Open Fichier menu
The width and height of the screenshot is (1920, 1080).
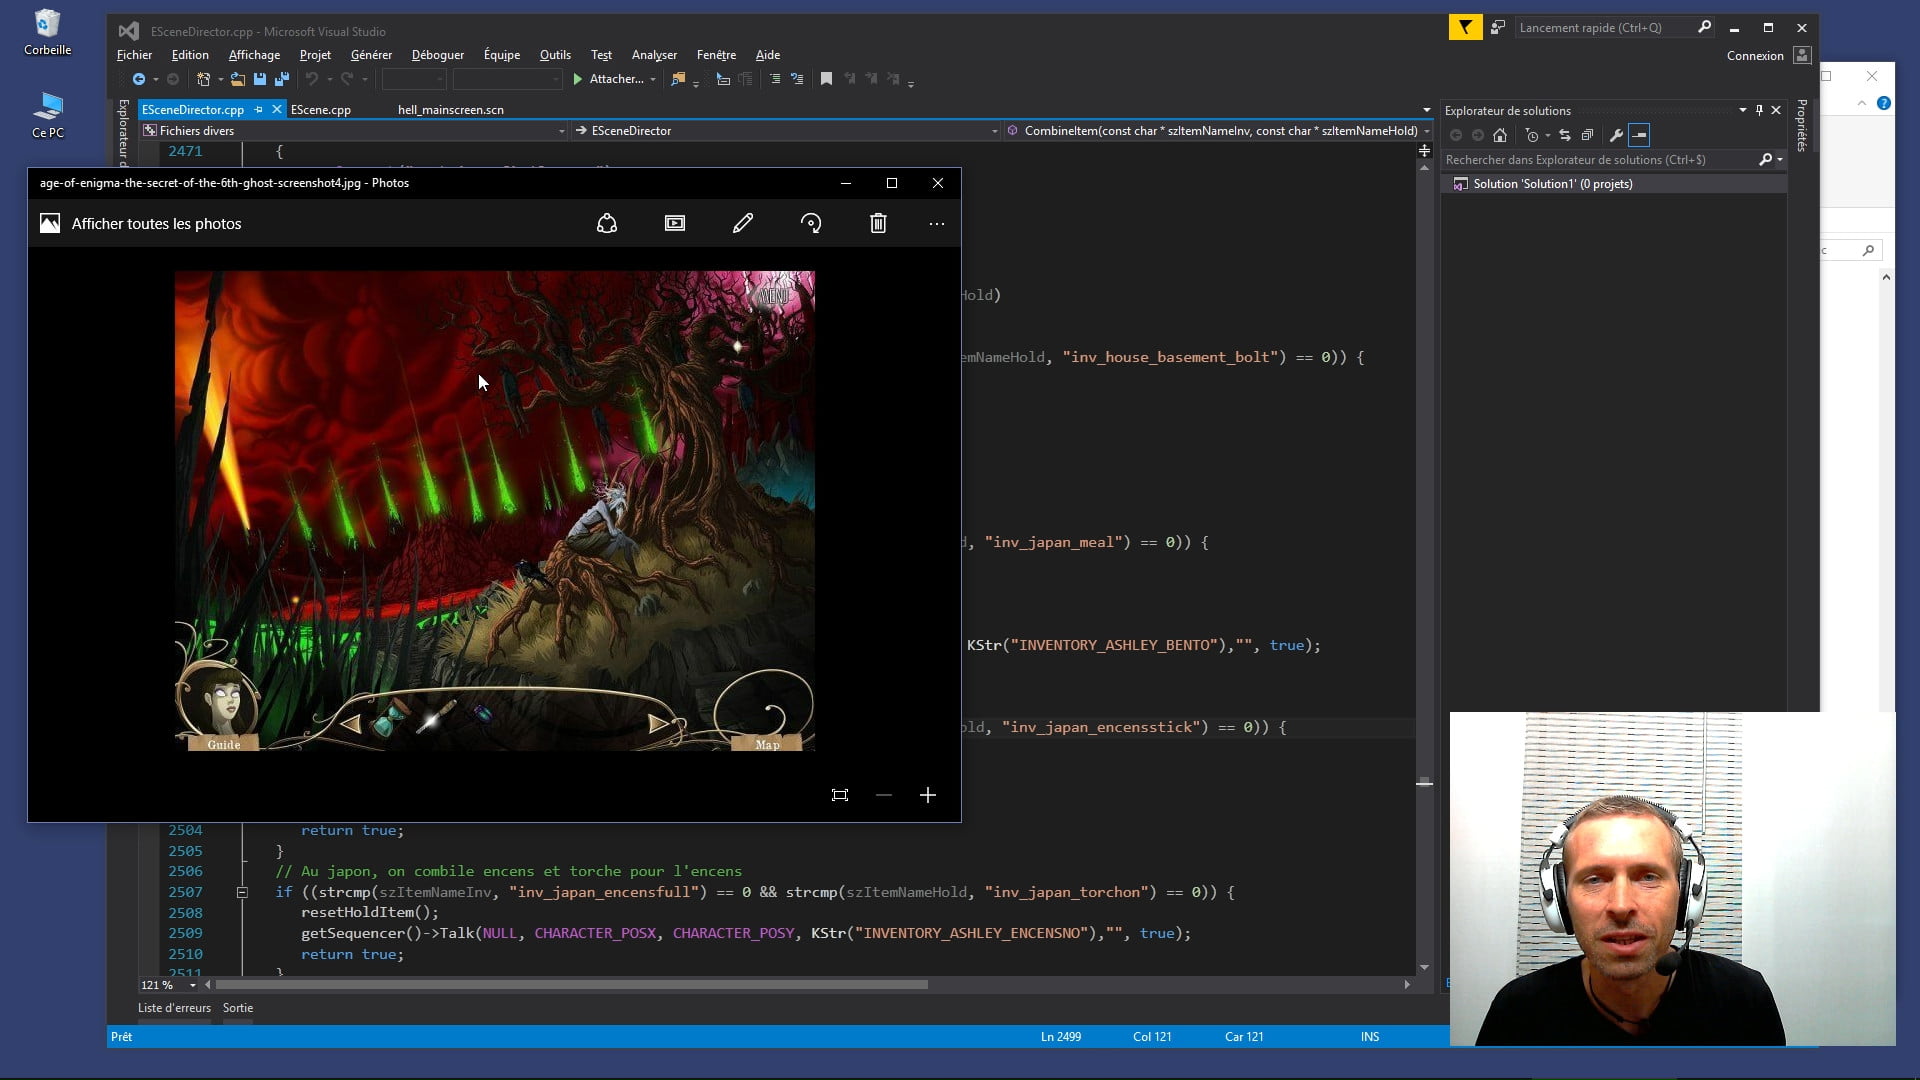134,55
